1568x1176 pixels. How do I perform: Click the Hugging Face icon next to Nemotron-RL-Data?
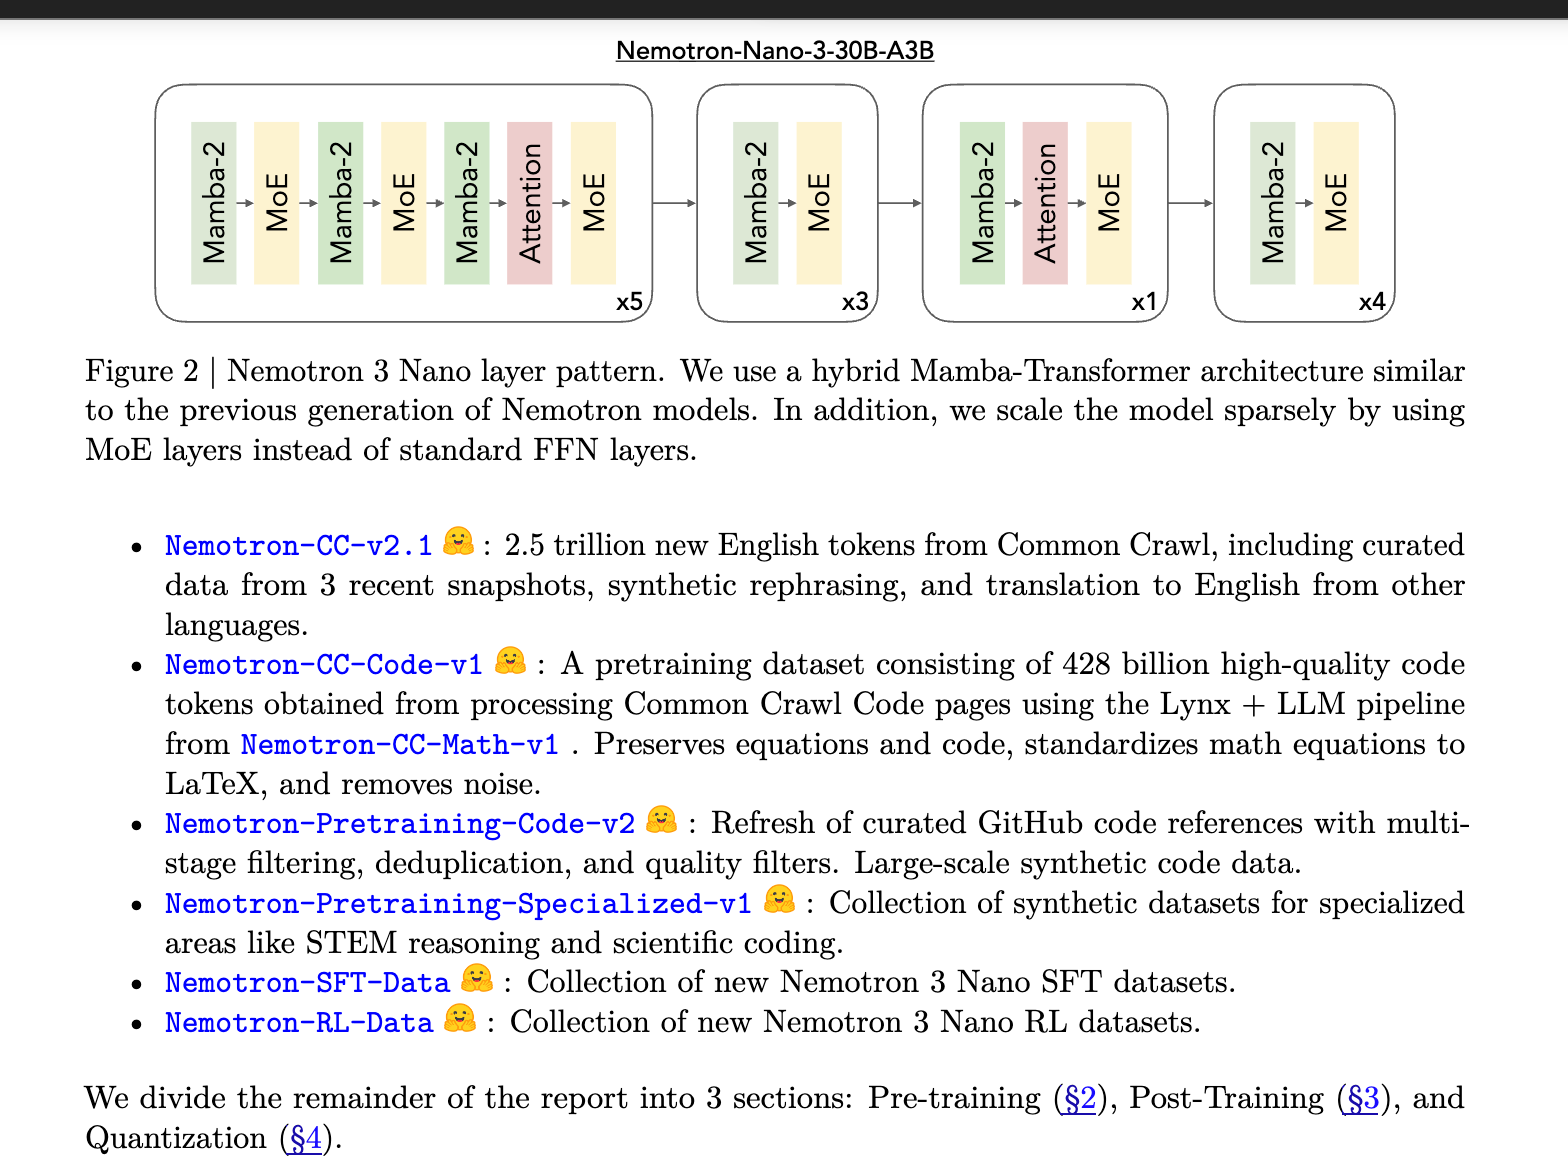pos(460,1019)
